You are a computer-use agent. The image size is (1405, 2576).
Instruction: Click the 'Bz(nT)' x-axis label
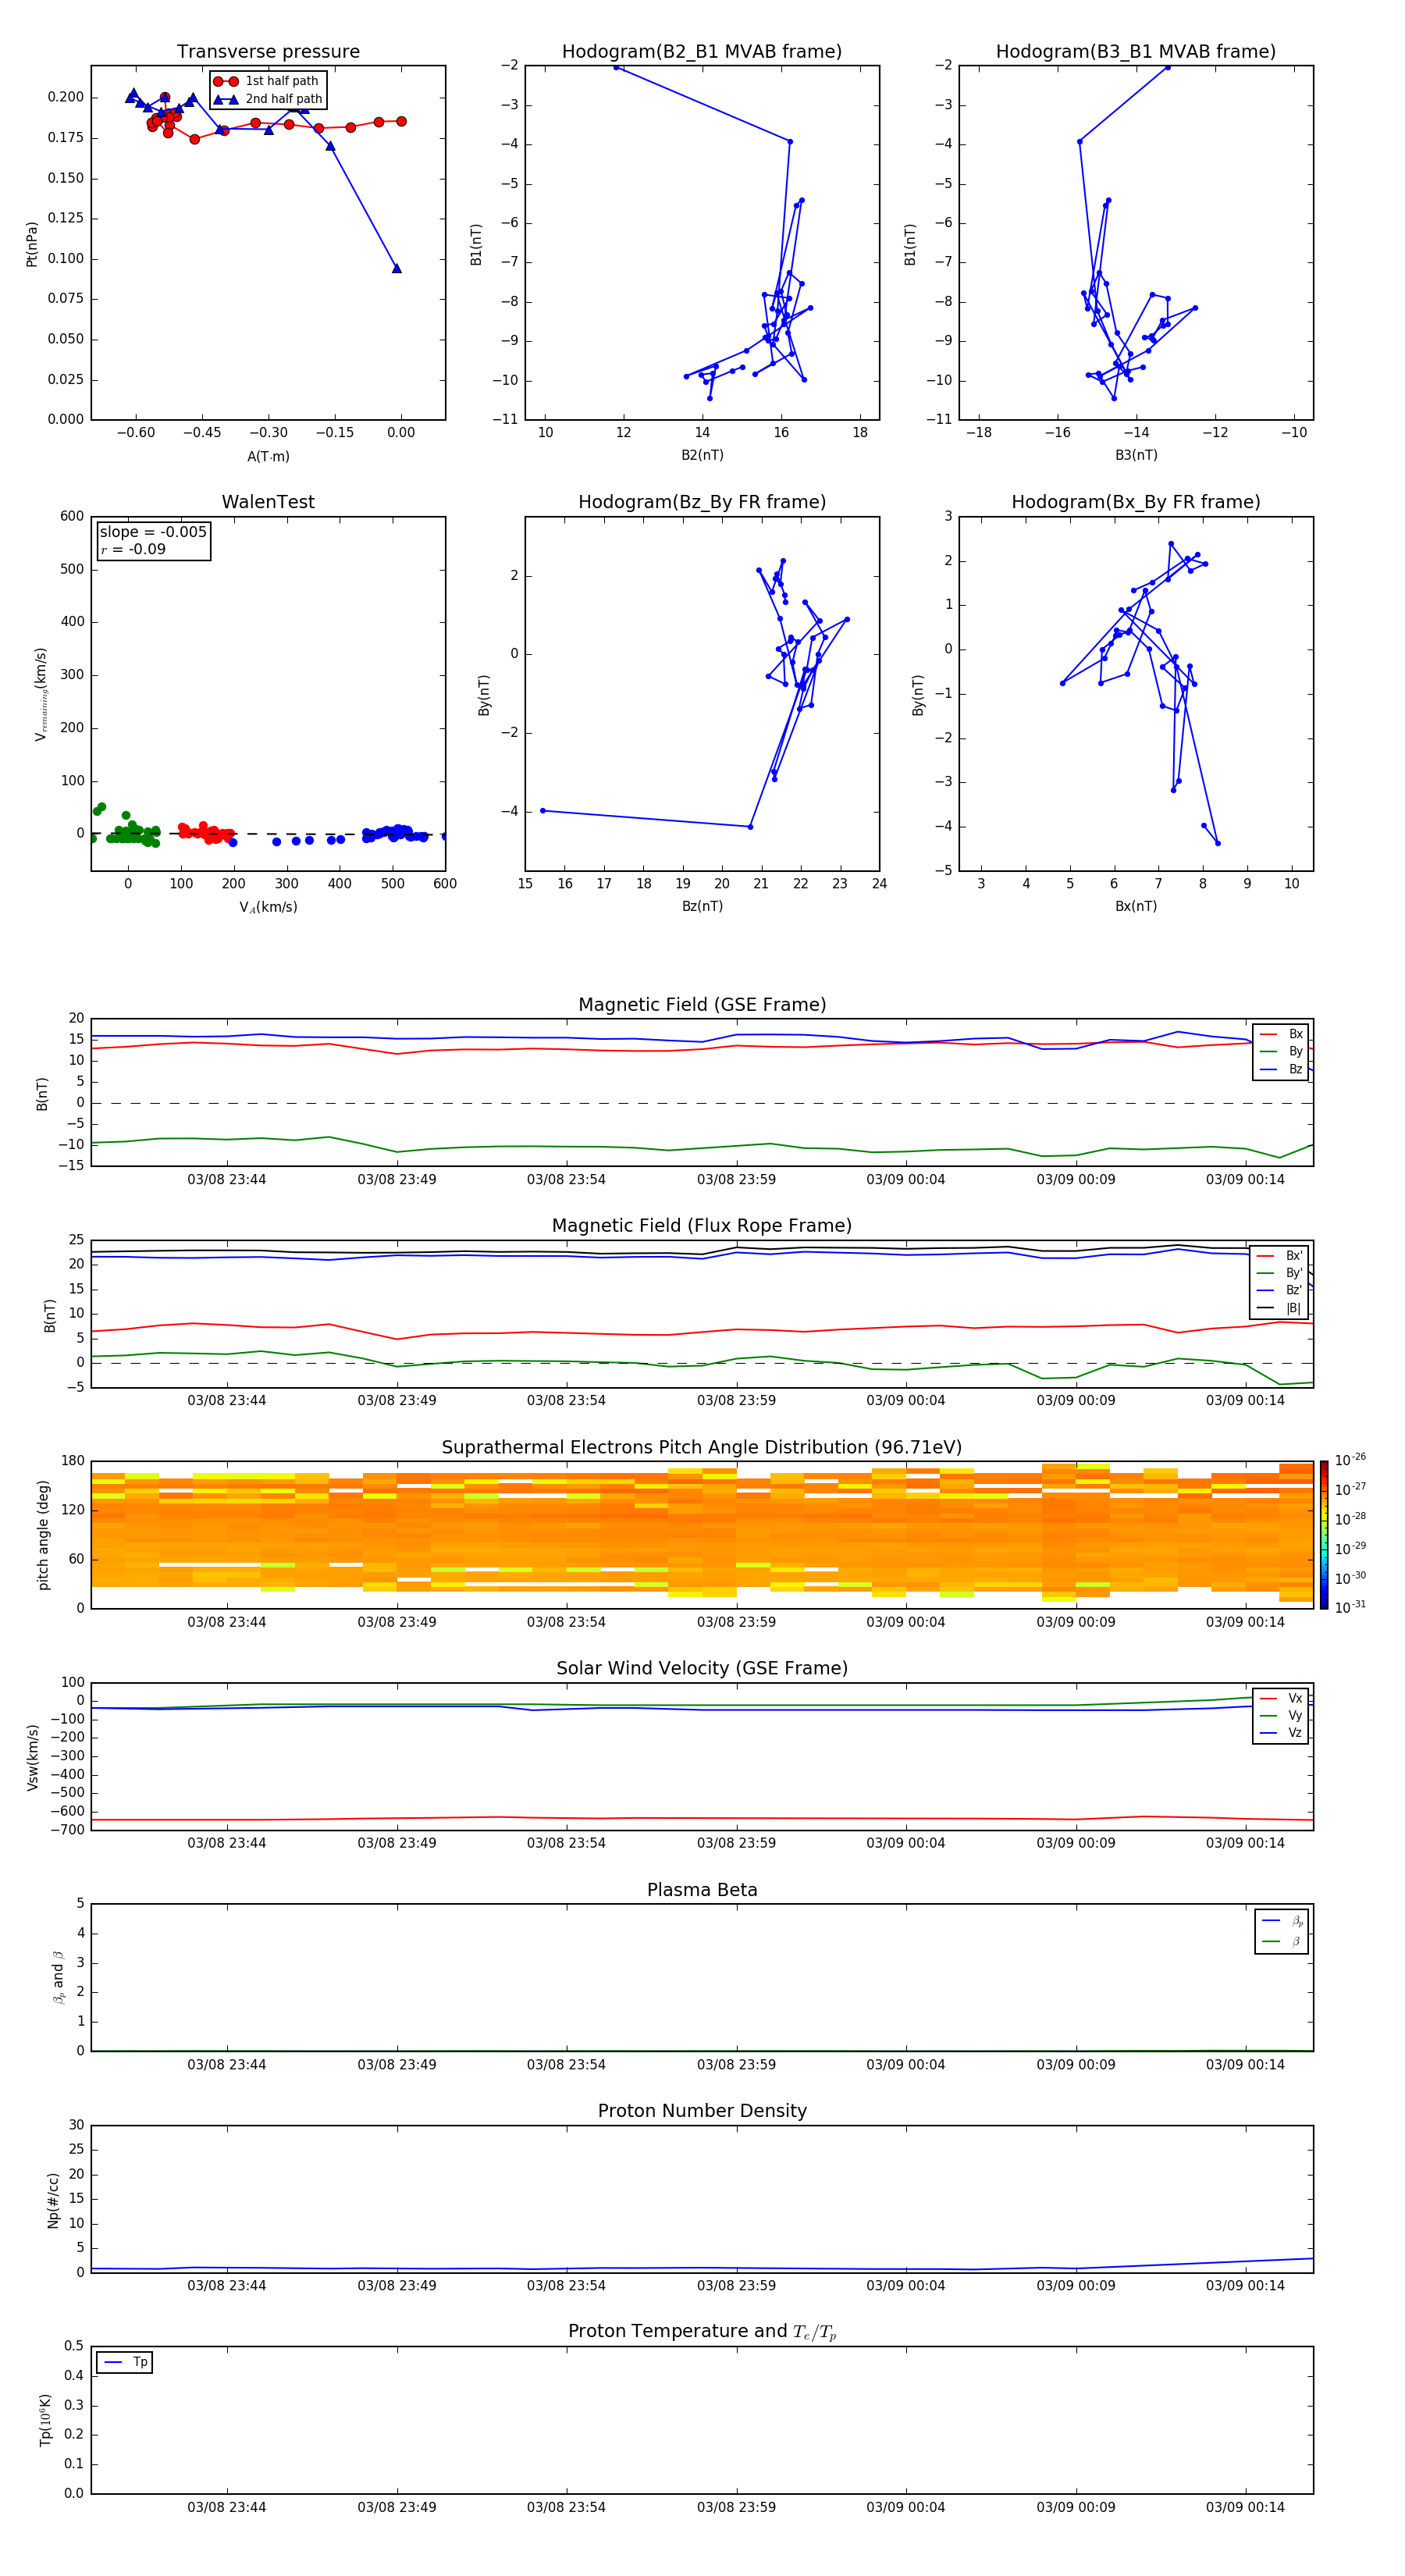702,906
